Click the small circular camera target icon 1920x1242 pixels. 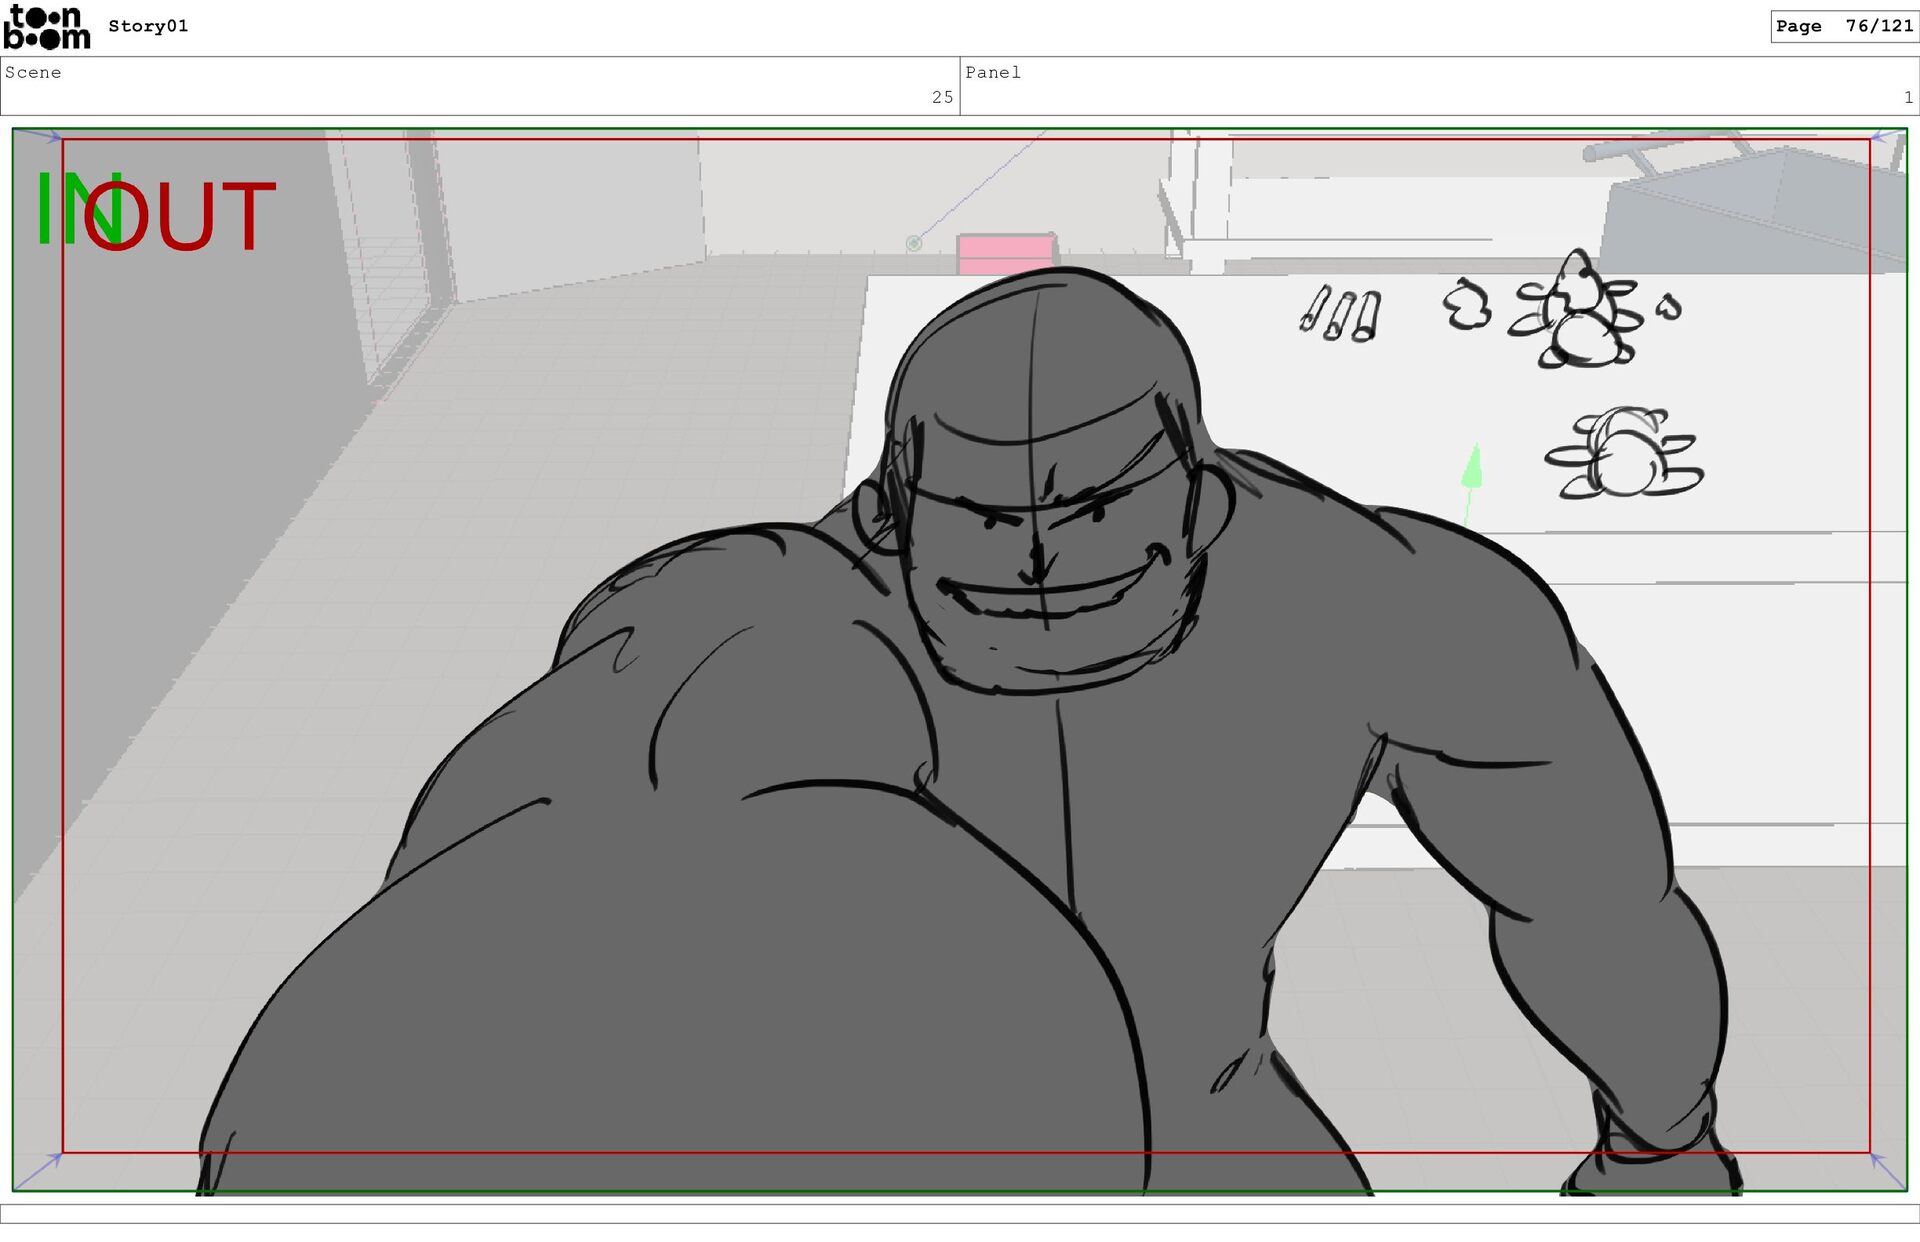pyautogui.click(x=913, y=243)
